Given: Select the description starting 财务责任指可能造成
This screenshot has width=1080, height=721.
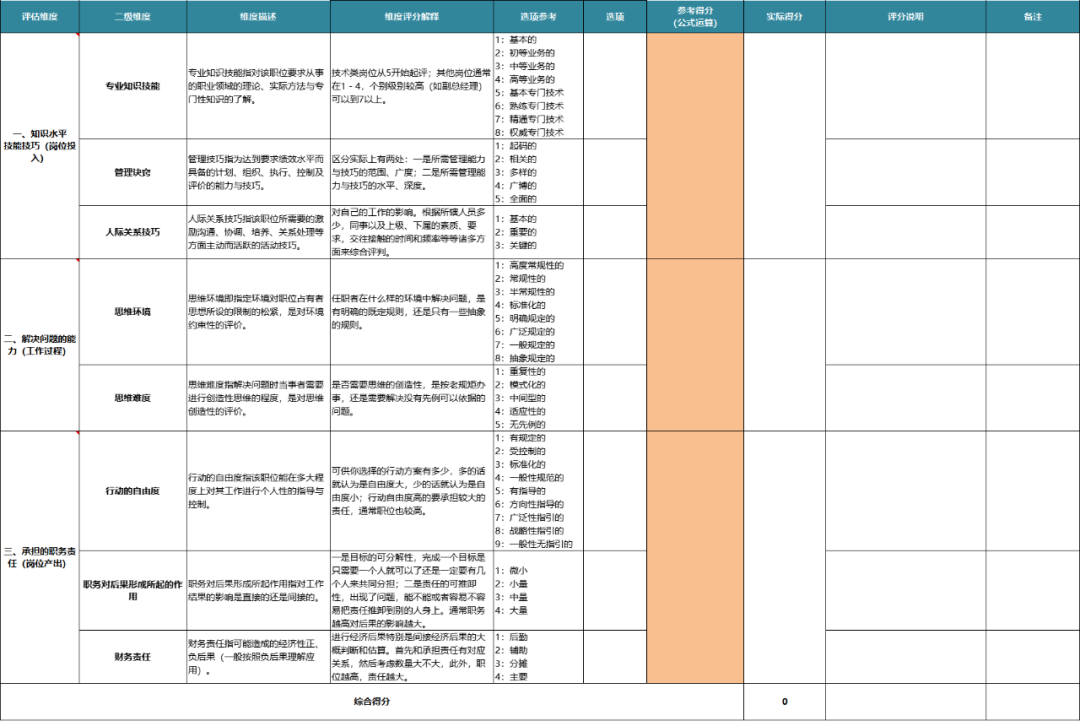Looking at the screenshot, I should (x=258, y=657).
